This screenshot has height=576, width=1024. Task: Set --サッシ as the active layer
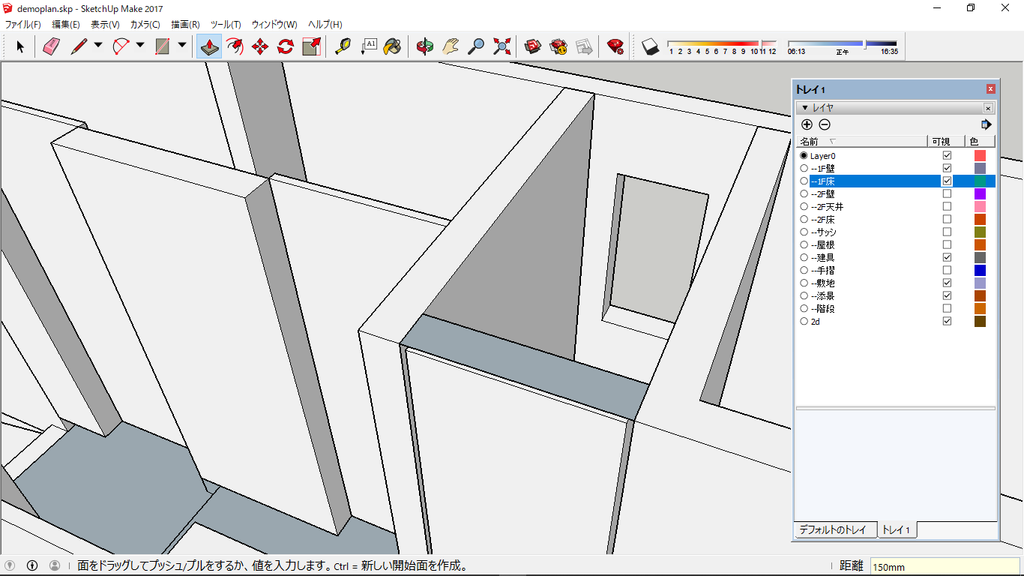coord(804,232)
